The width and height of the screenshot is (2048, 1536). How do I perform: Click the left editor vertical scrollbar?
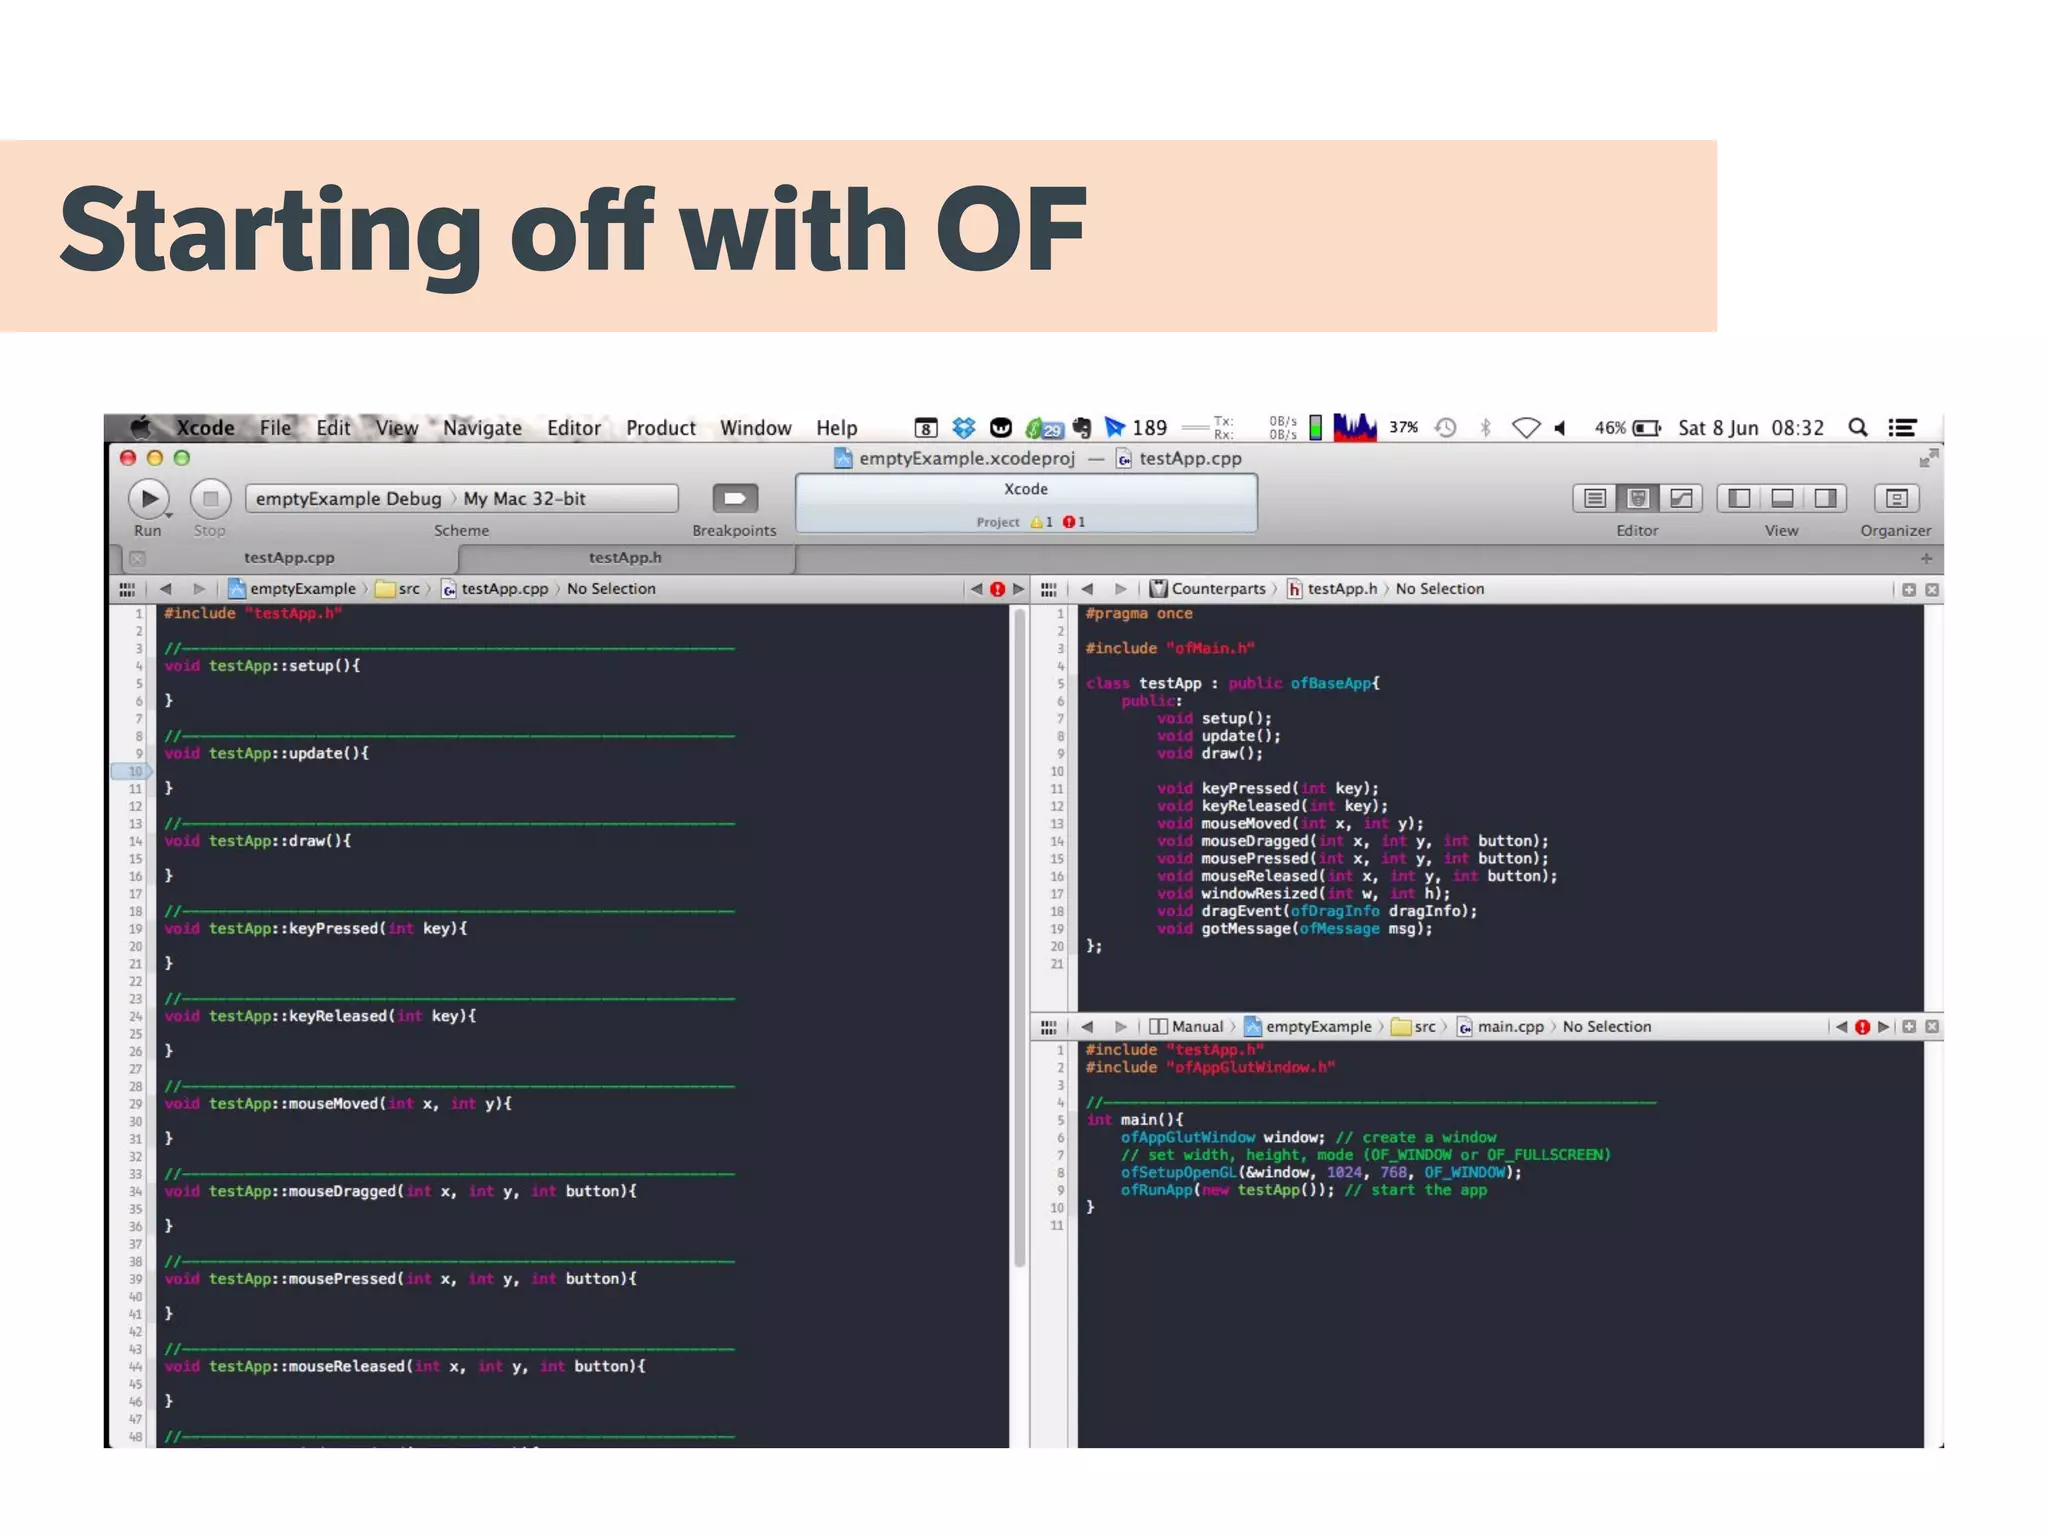click(1020, 940)
